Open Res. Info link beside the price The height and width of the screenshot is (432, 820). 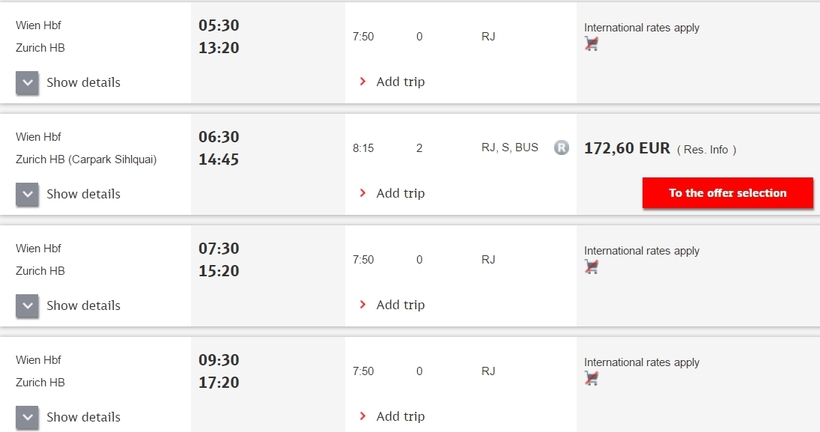(706, 150)
